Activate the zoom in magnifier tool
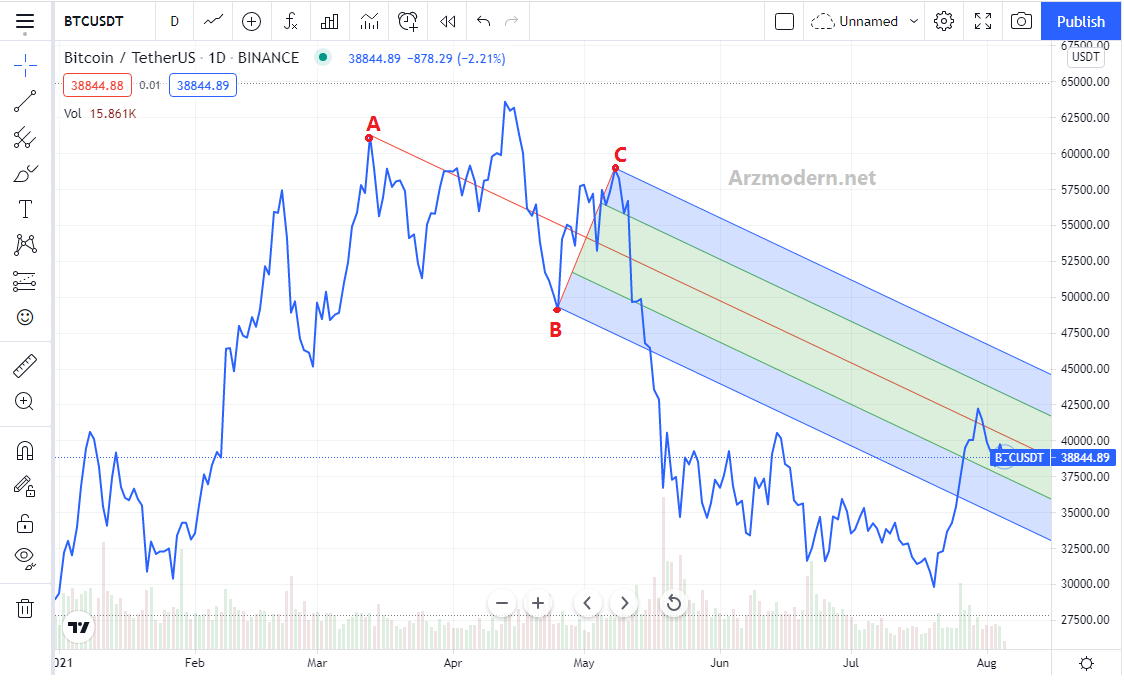This screenshot has height=681, width=1124. (25, 401)
